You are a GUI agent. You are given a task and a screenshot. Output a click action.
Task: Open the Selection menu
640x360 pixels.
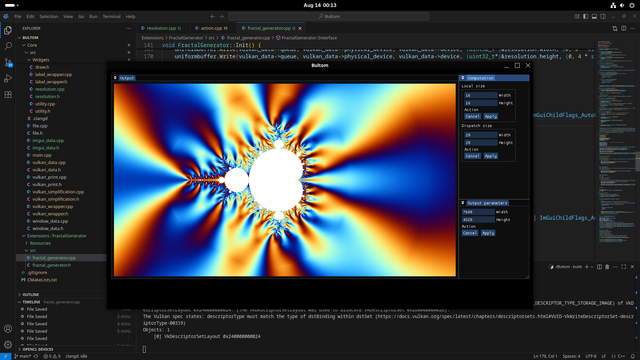click(x=49, y=16)
